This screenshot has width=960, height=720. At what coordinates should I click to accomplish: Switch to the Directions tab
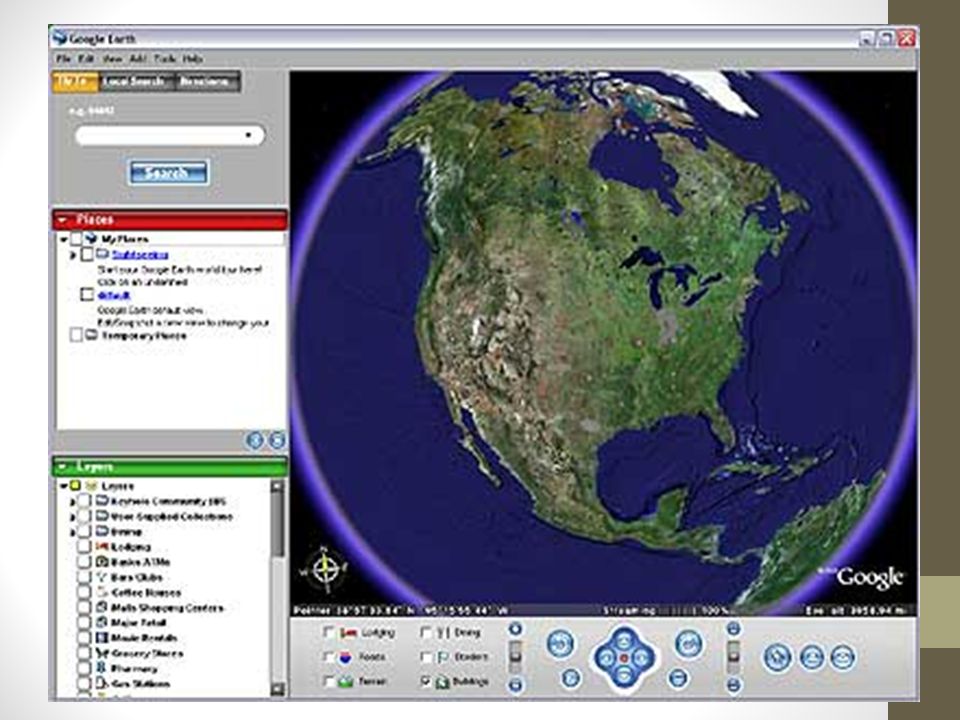tap(207, 81)
